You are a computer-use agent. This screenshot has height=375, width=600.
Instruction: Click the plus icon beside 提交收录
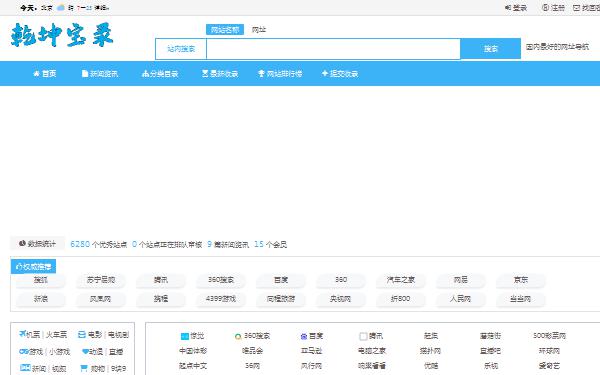325,73
